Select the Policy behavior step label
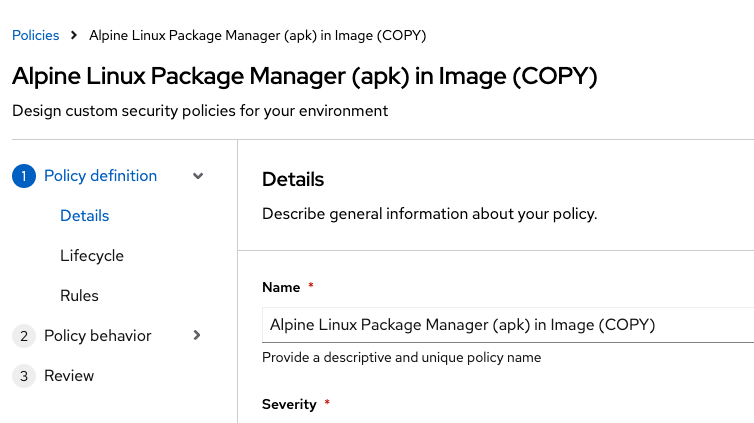The image size is (754, 423). coord(97,336)
